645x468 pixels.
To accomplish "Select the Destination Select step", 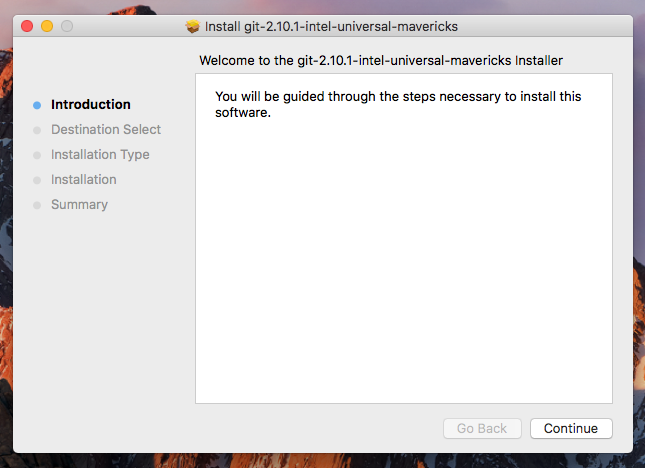I will (106, 130).
